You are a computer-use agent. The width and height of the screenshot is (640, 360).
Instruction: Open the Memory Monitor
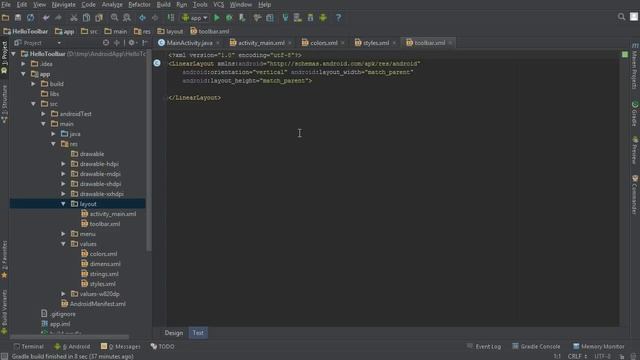[599, 347]
